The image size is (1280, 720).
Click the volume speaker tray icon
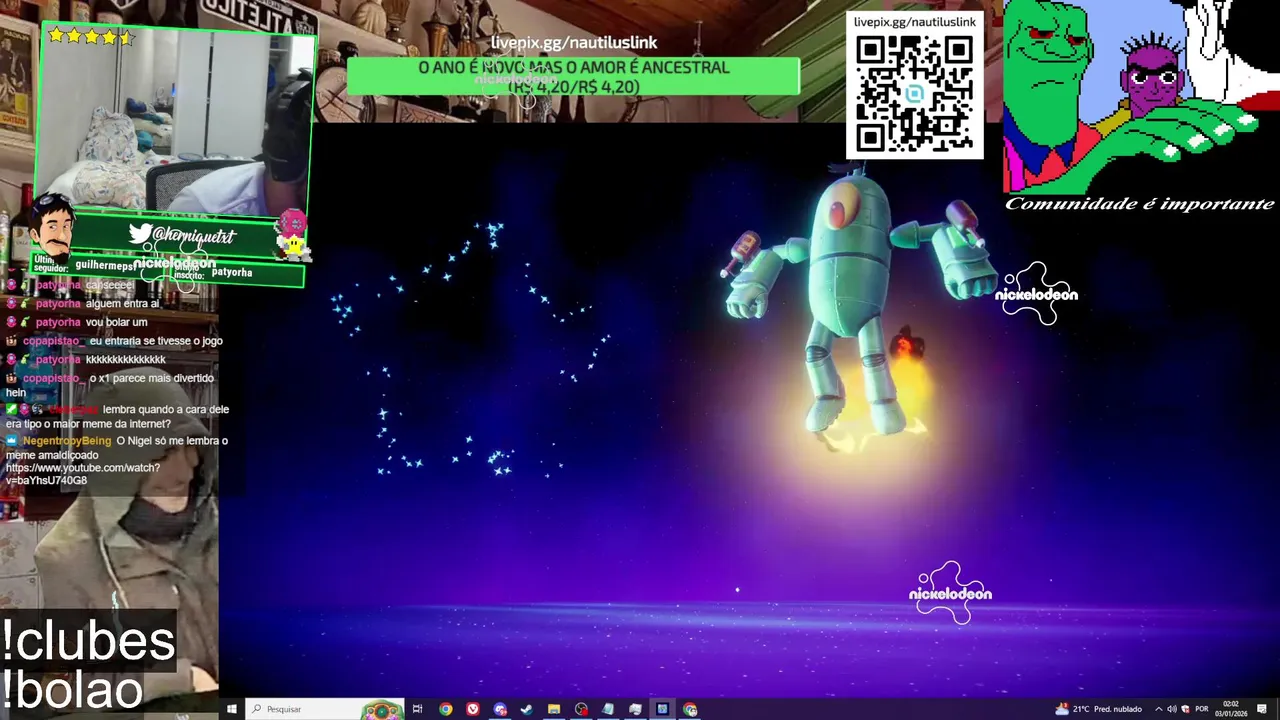coord(1171,709)
